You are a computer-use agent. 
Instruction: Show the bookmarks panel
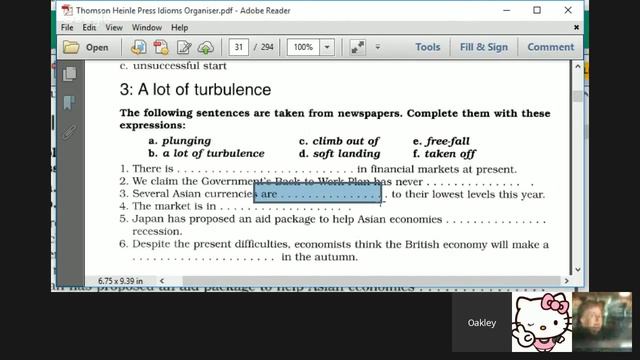70,102
